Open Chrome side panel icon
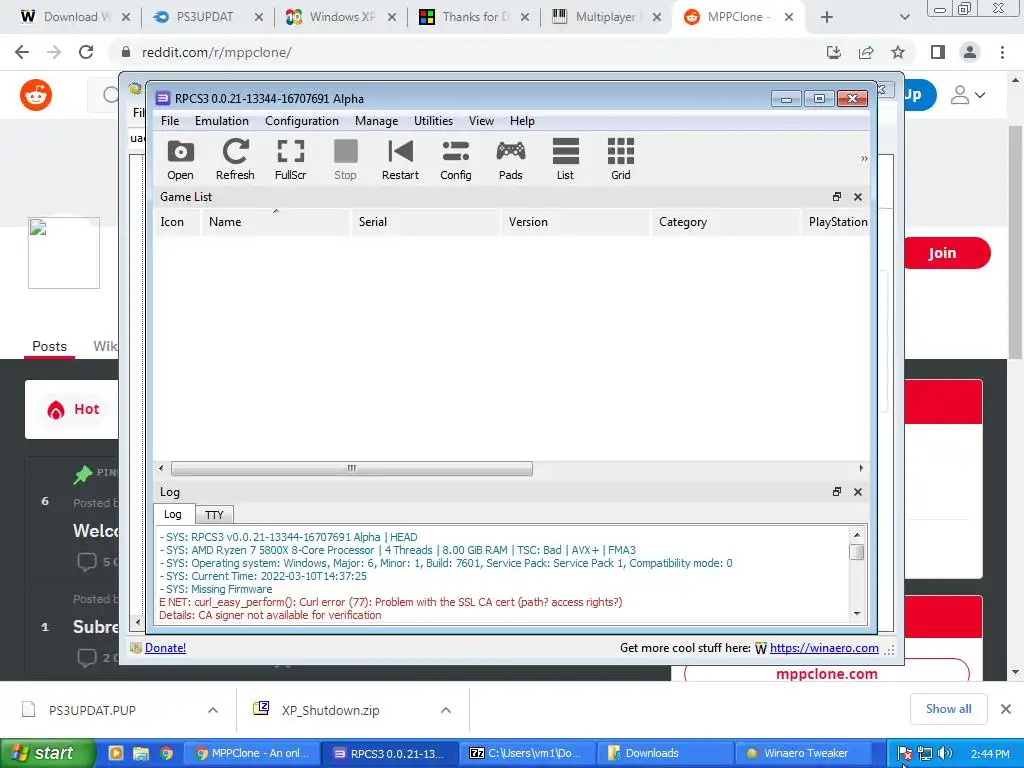1024x768 pixels. point(938,52)
